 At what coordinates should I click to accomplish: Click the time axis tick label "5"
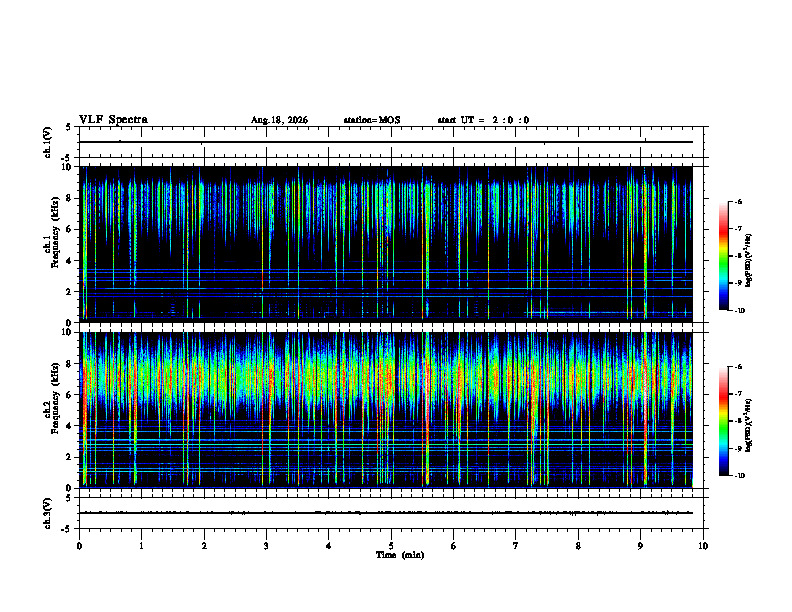[391, 546]
